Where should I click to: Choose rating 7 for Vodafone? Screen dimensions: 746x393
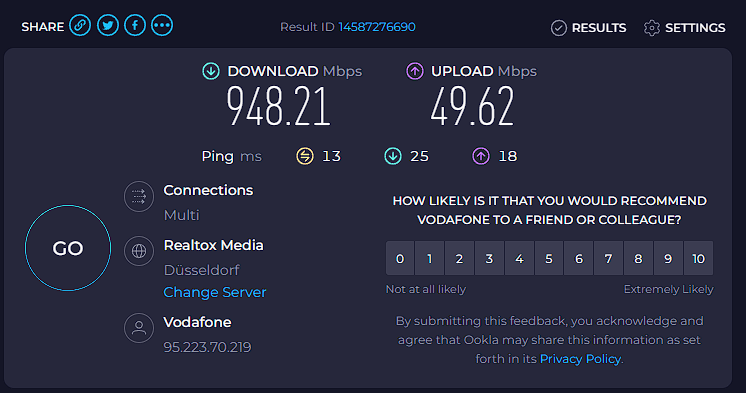tap(609, 258)
